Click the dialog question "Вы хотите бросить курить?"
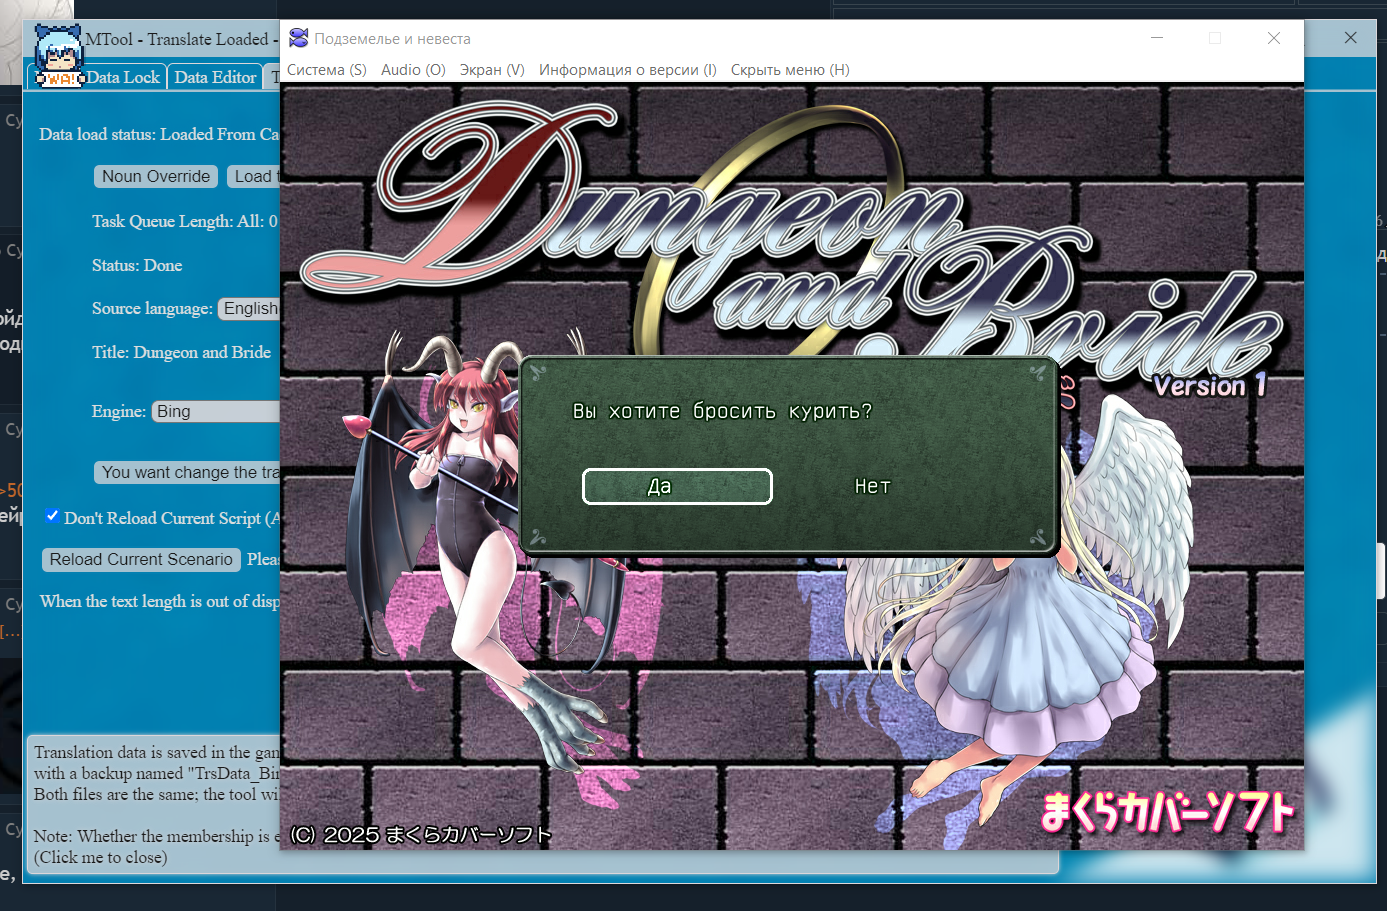Screen dimensions: 1387x911 [x=722, y=411]
